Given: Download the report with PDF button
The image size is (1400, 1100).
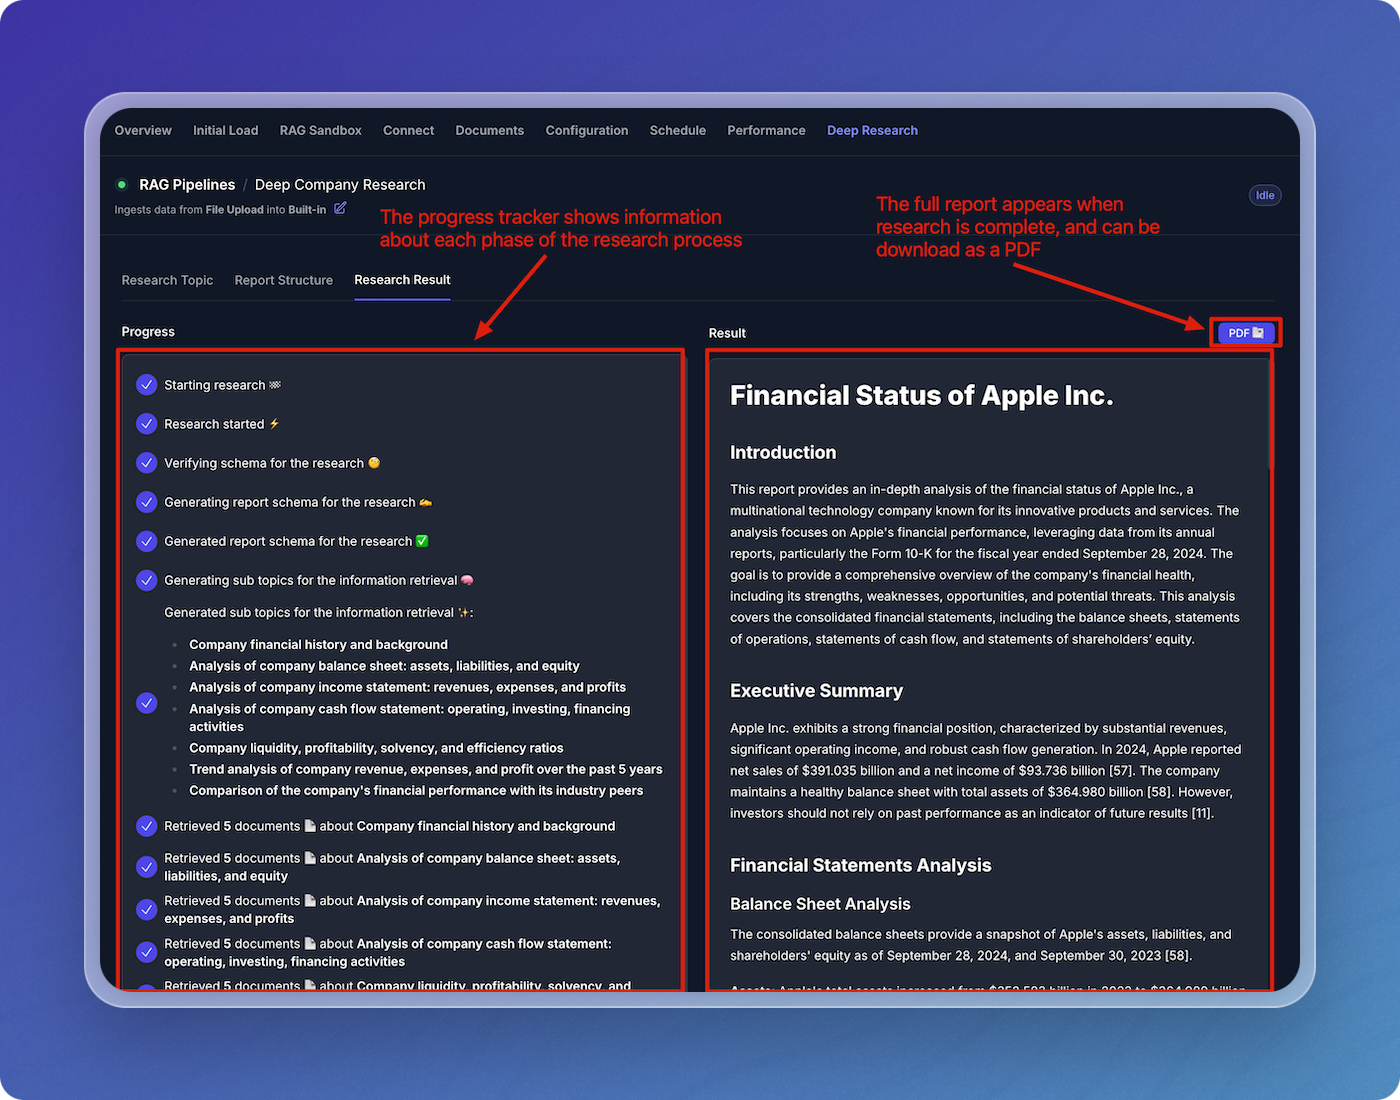Looking at the screenshot, I should click(x=1246, y=333).
